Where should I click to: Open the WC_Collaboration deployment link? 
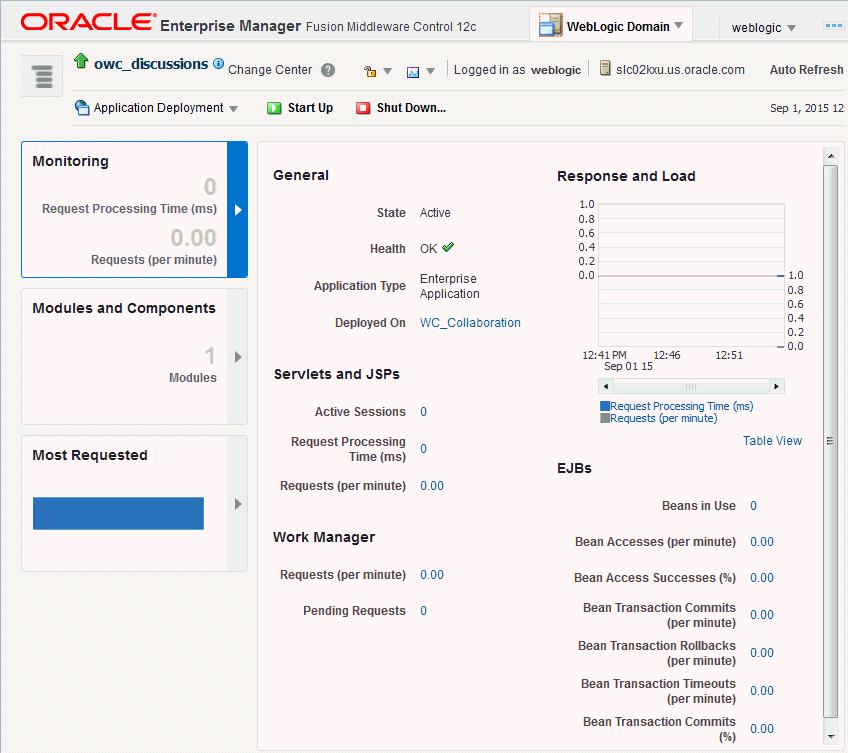tap(470, 323)
